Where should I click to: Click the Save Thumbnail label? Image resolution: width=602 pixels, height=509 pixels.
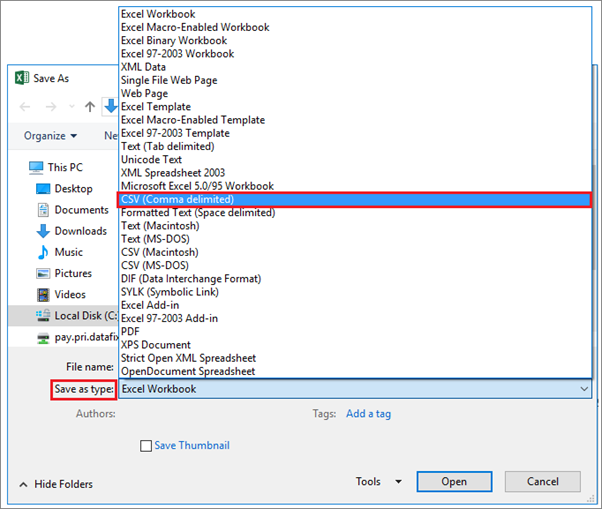click(x=192, y=446)
